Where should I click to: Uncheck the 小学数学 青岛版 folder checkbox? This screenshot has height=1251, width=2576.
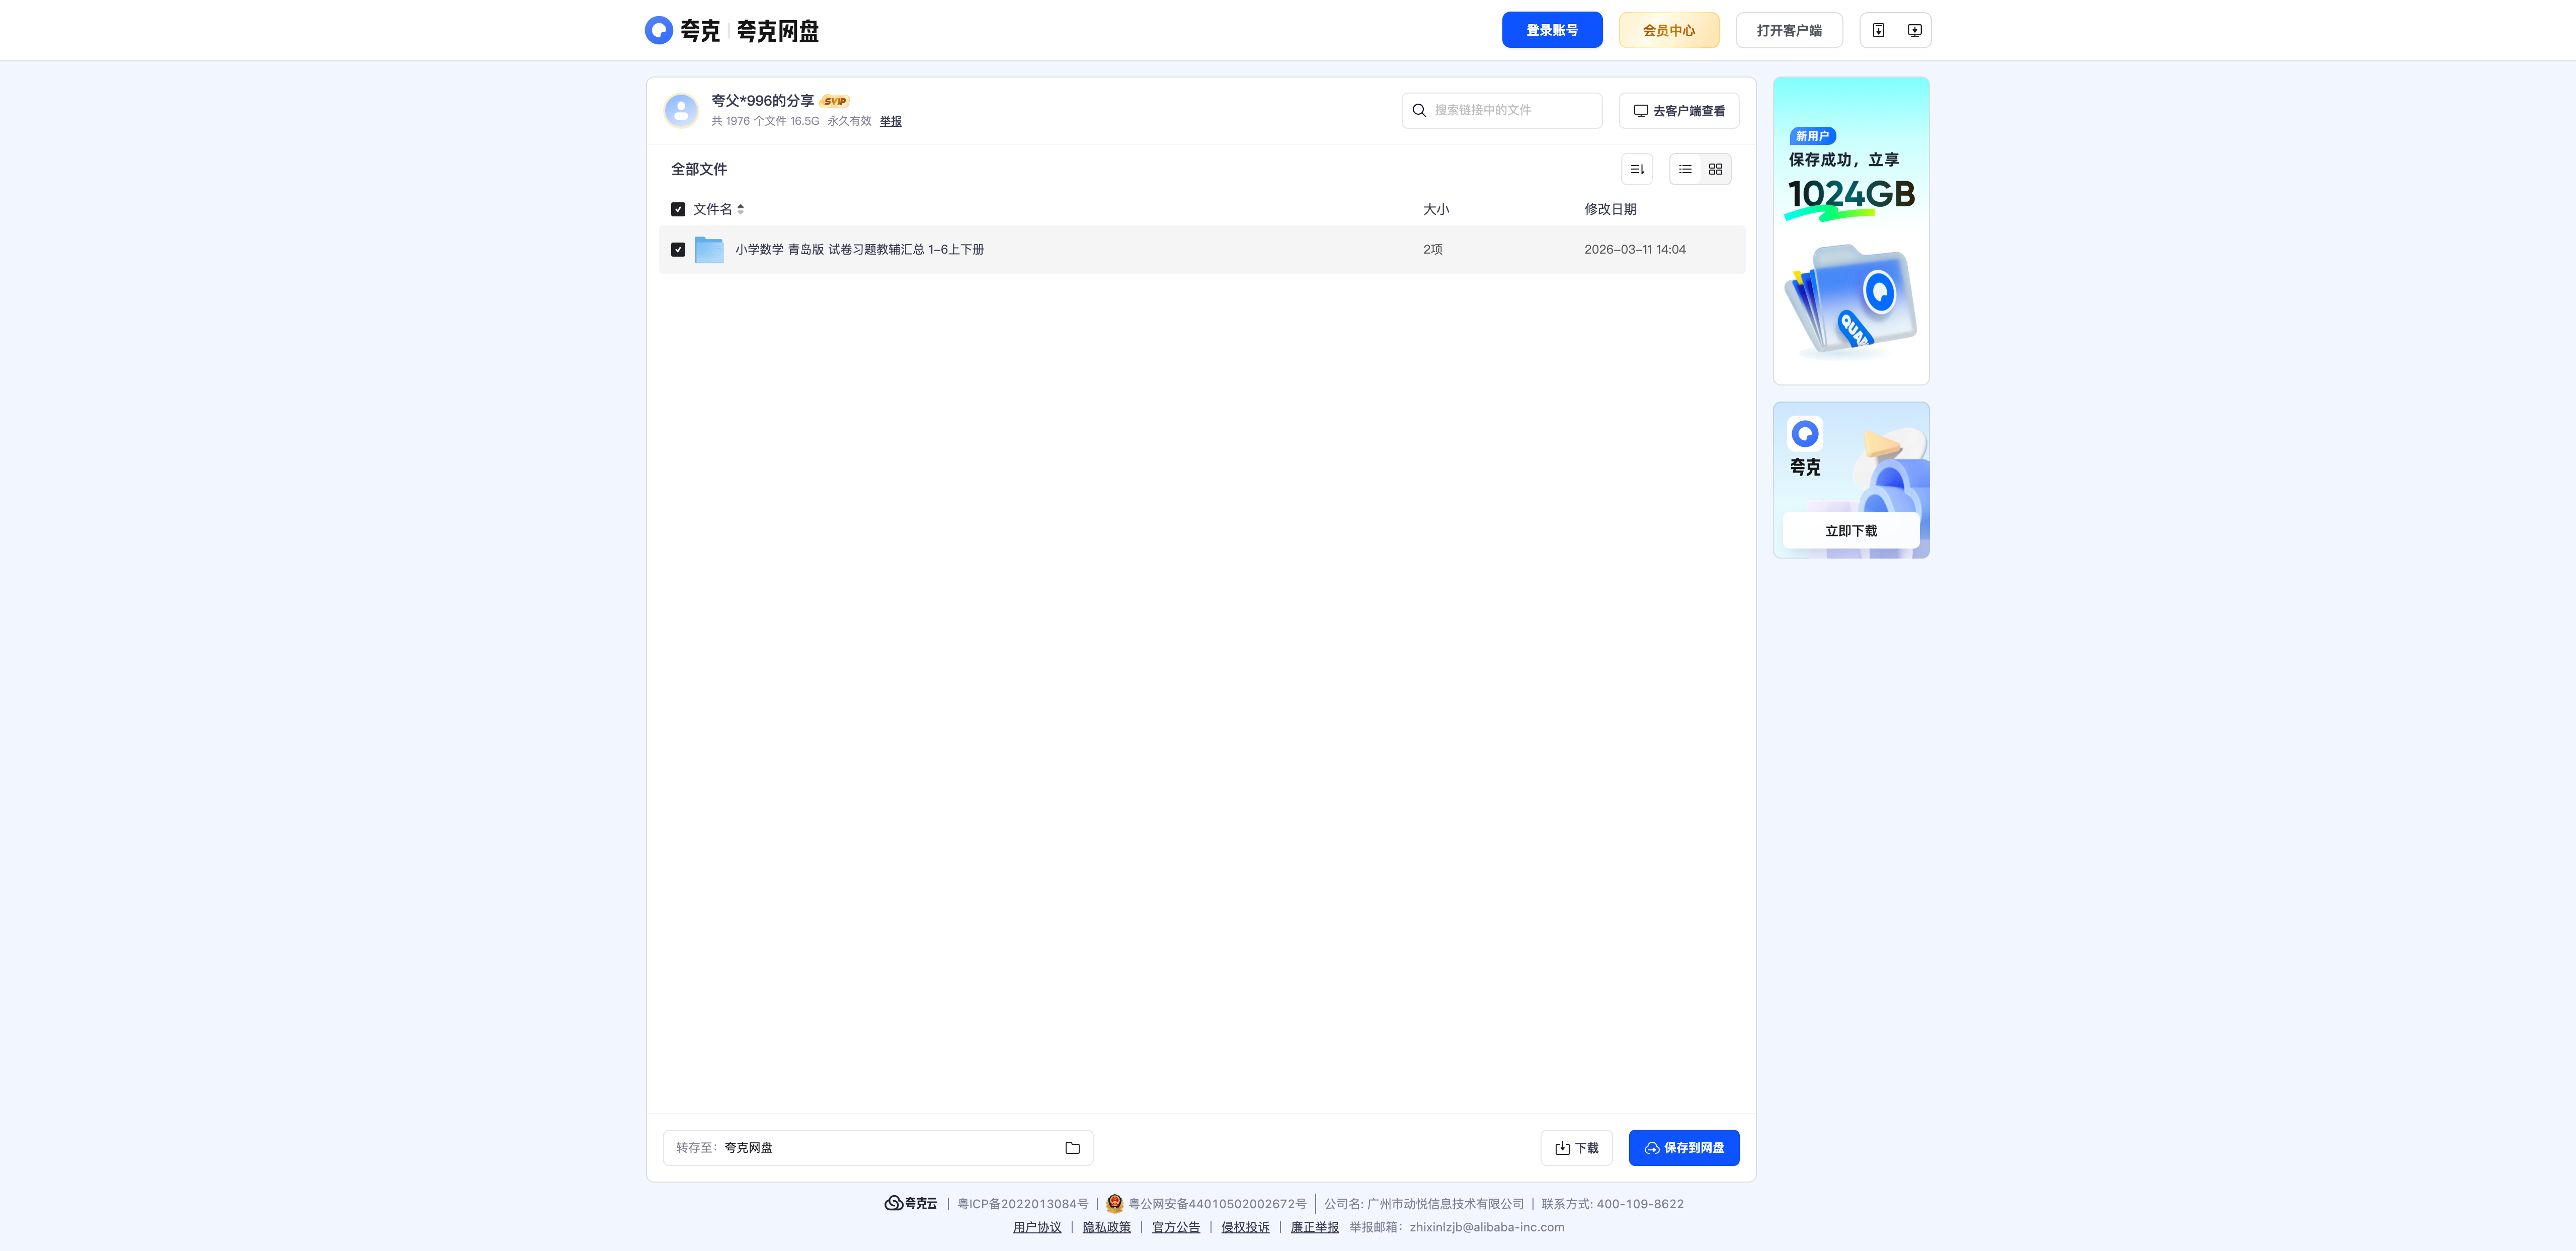[678, 249]
